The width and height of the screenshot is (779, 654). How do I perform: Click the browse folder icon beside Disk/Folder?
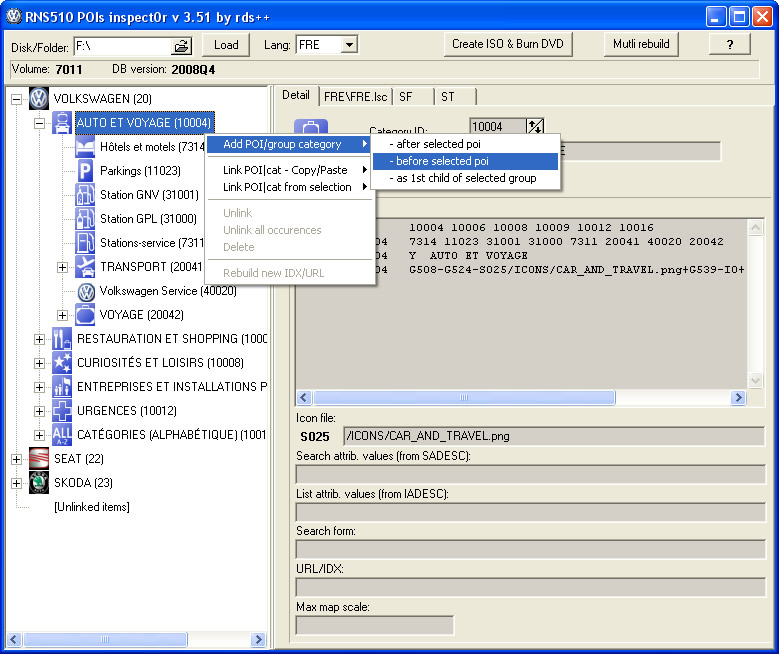(x=181, y=45)
